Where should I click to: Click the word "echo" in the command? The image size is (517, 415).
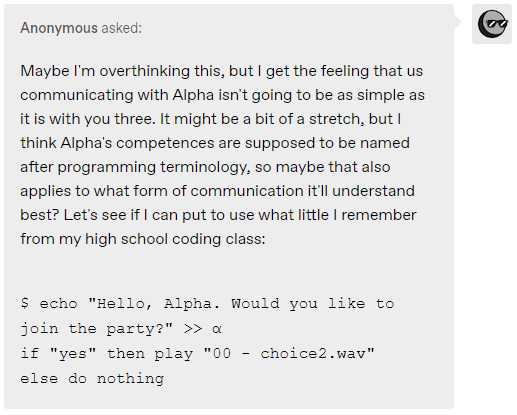coord(58,304)
